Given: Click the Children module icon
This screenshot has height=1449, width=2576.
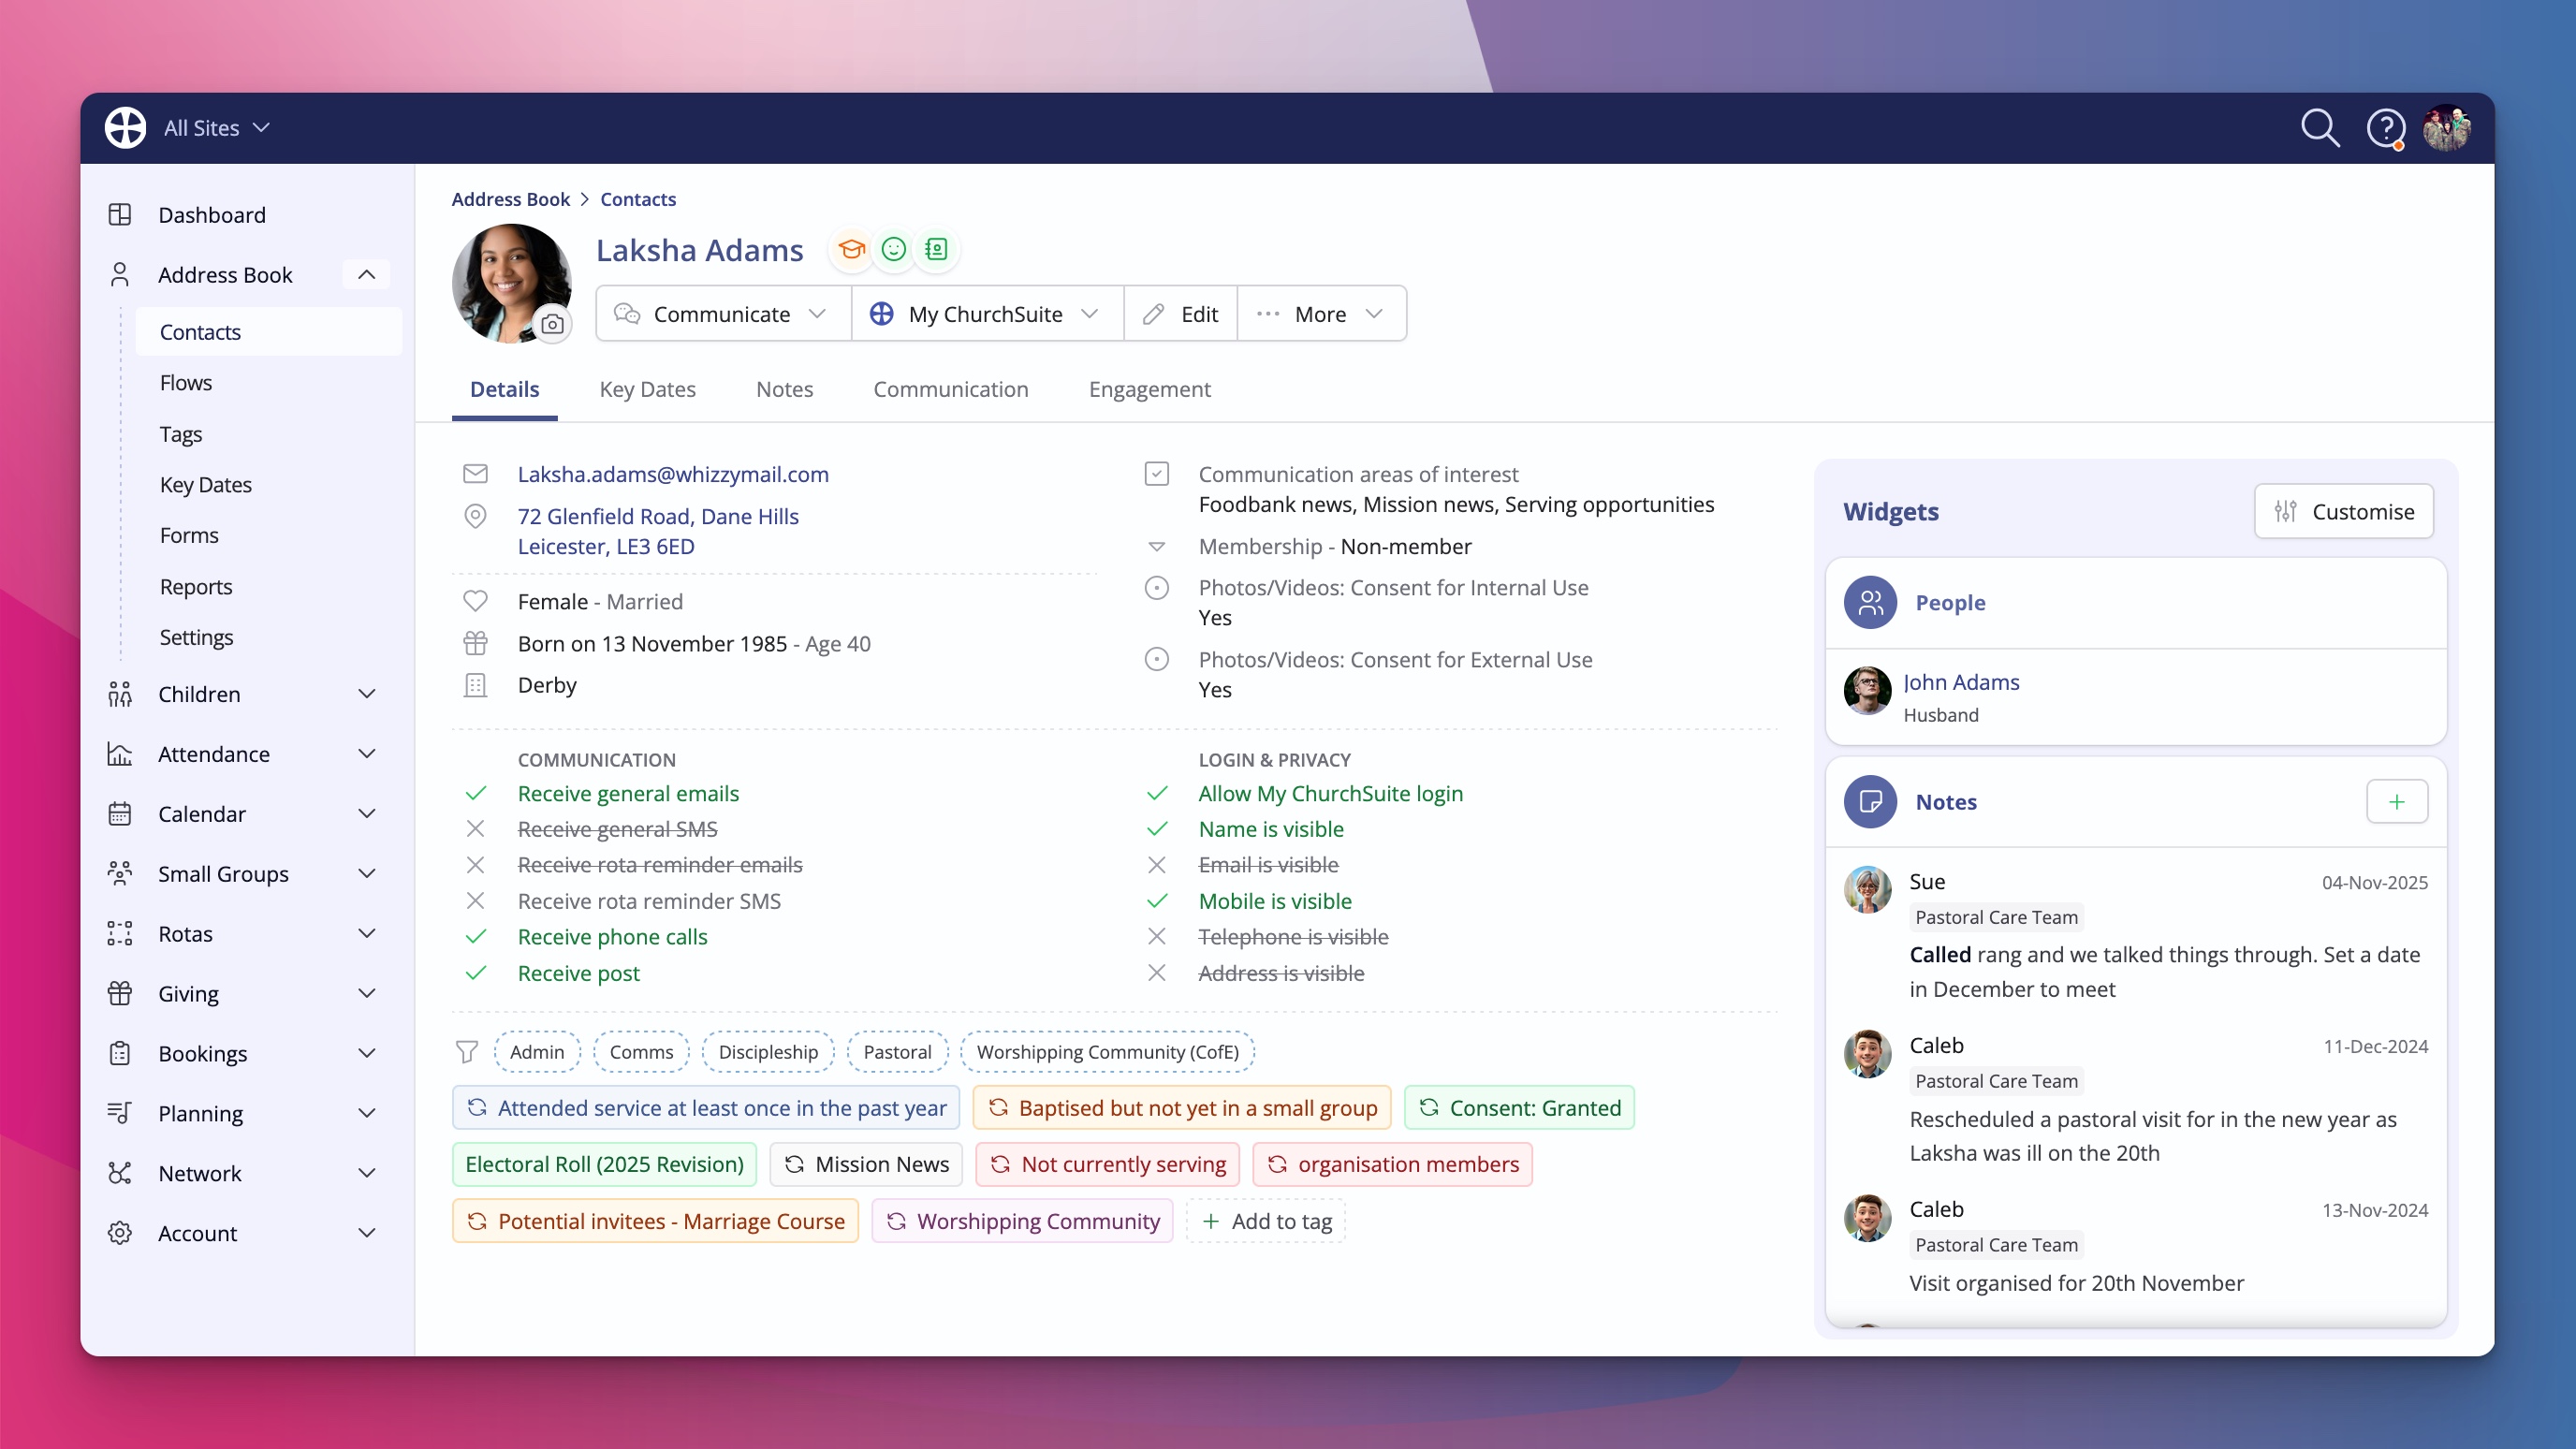Looking at the screenshot, I should pos(120,694).
